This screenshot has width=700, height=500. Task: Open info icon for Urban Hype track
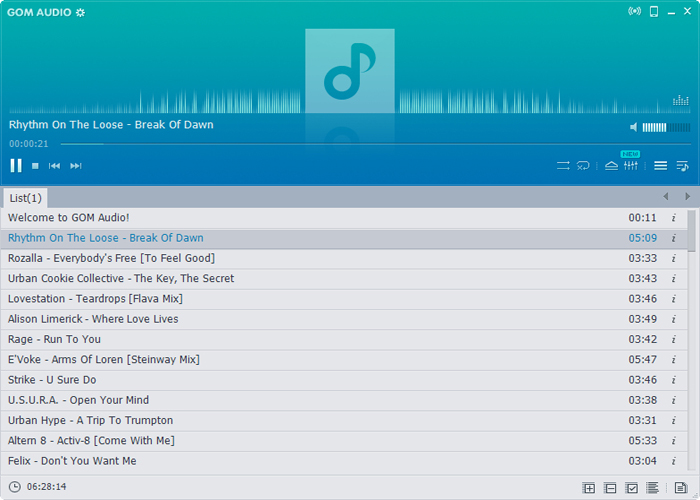point(674,421)
